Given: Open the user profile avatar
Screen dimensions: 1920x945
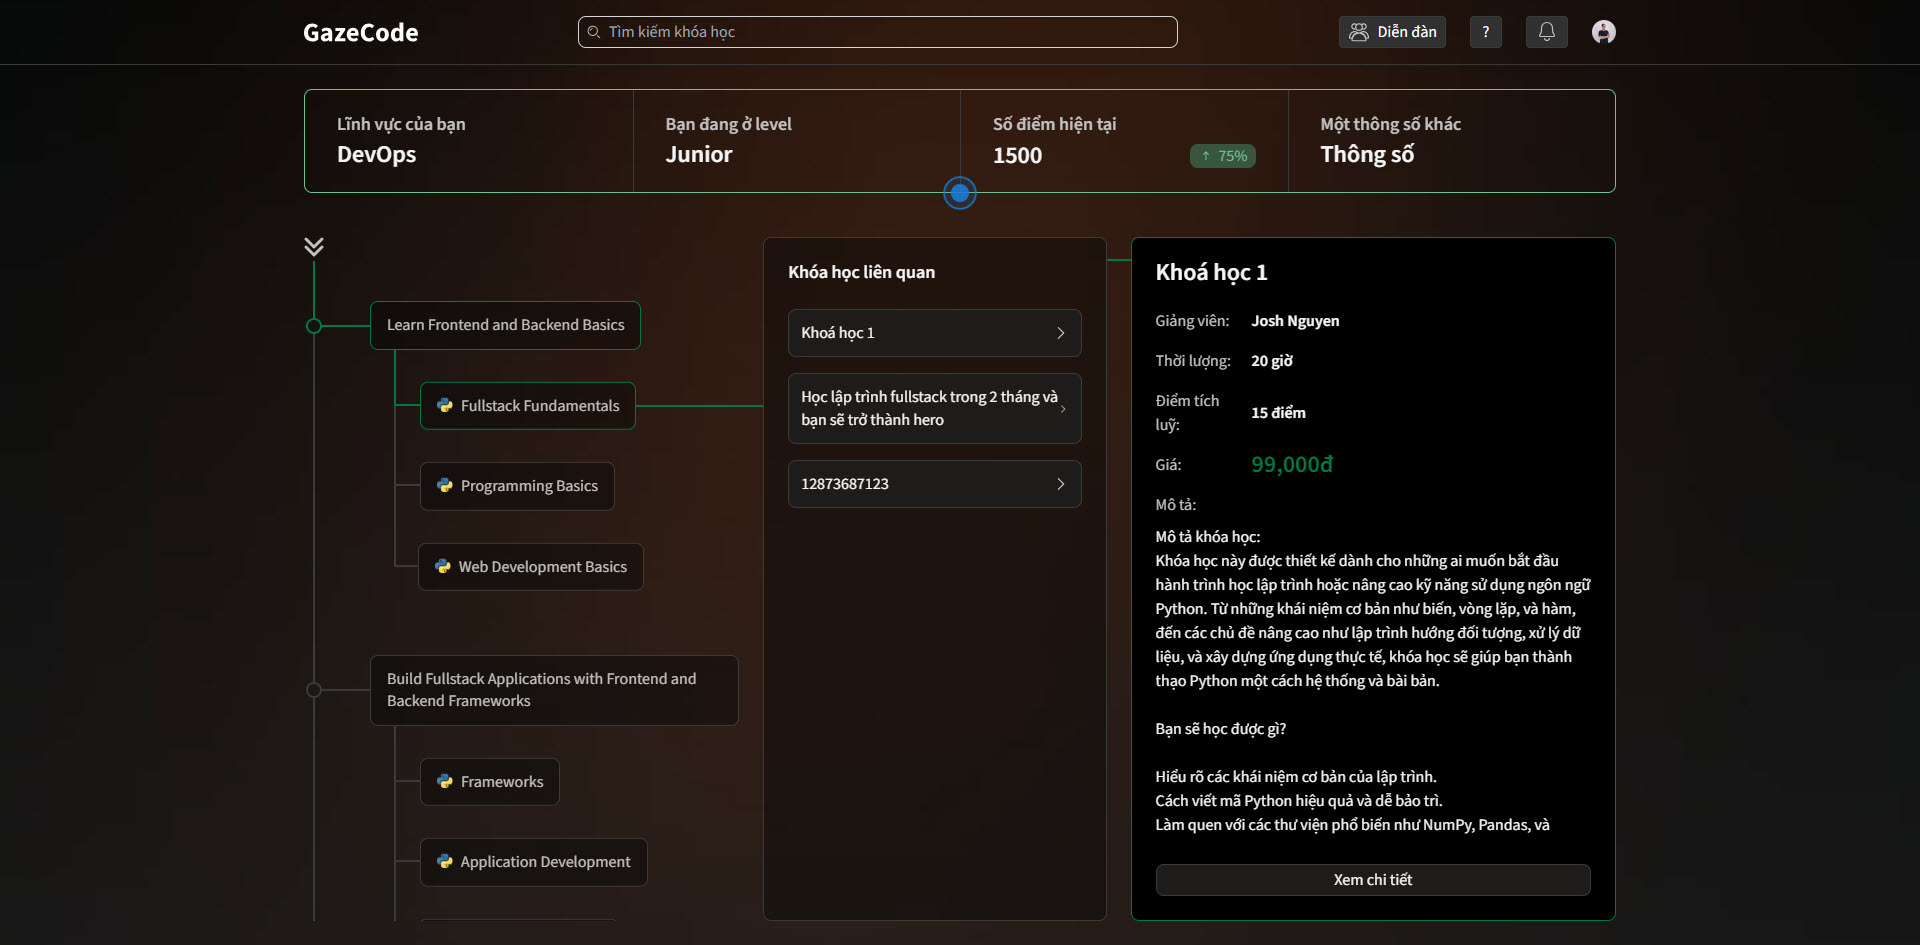Looking at the screenshot, I should coord(1603,32).
